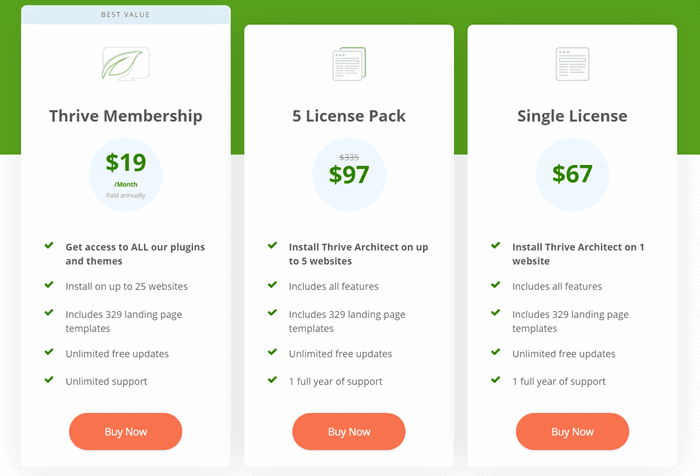The width and height of the screenshot is (700, 476).
Task: Select the BEST VALUE banner
Action: coord(125,15)
